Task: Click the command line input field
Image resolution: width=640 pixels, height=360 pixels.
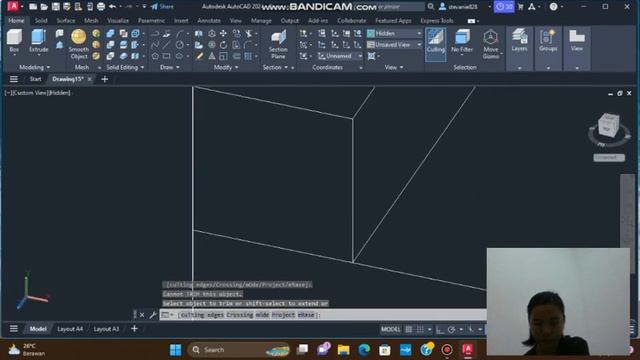Action: pyautogui.click(x=322, y=315)
